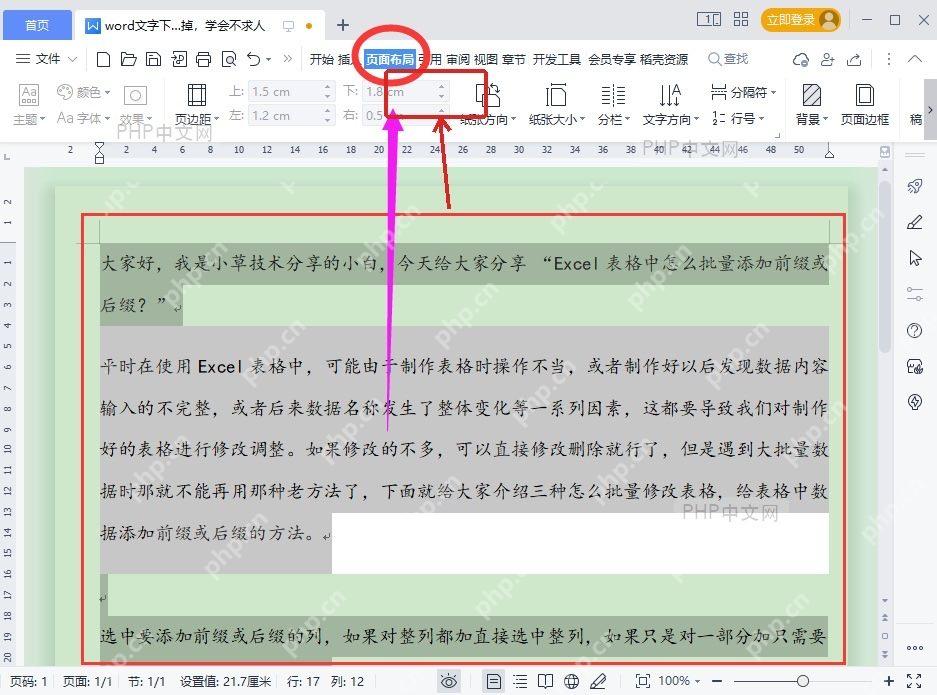937x695 pixels.
Task: Click the New document icon in quick toolbar
Action: pos(103,59)
